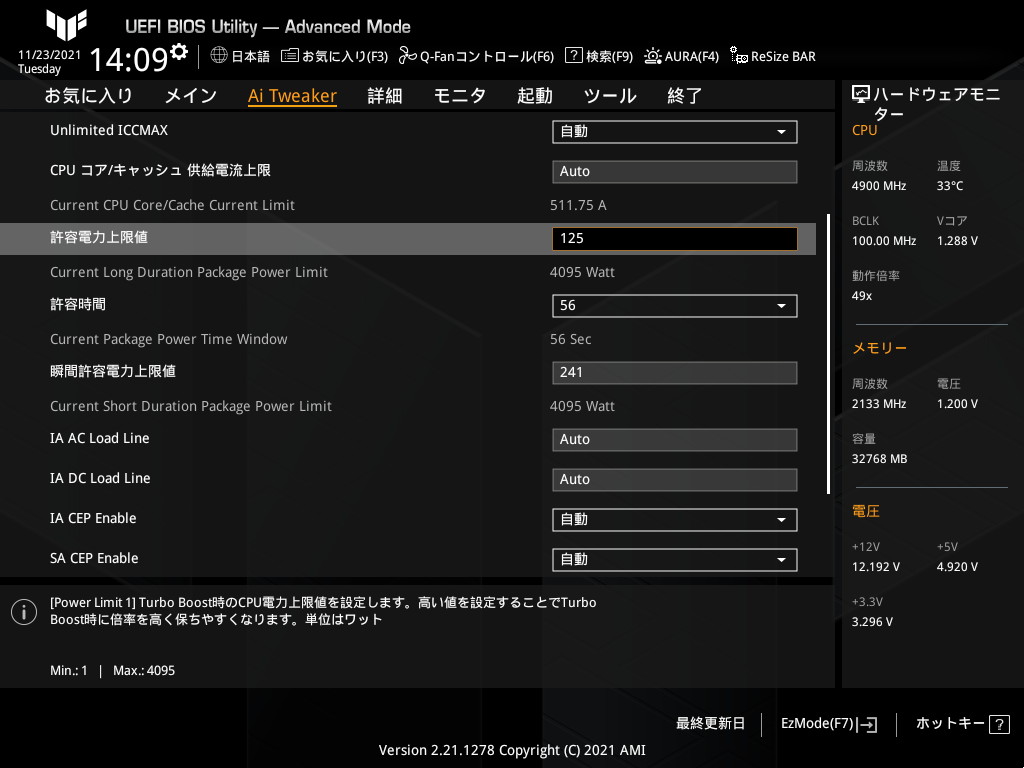This screenshot has width=1024, height=768.
Task: Click the EzMode(F7) button label
Action: click(x=817, y=724)
